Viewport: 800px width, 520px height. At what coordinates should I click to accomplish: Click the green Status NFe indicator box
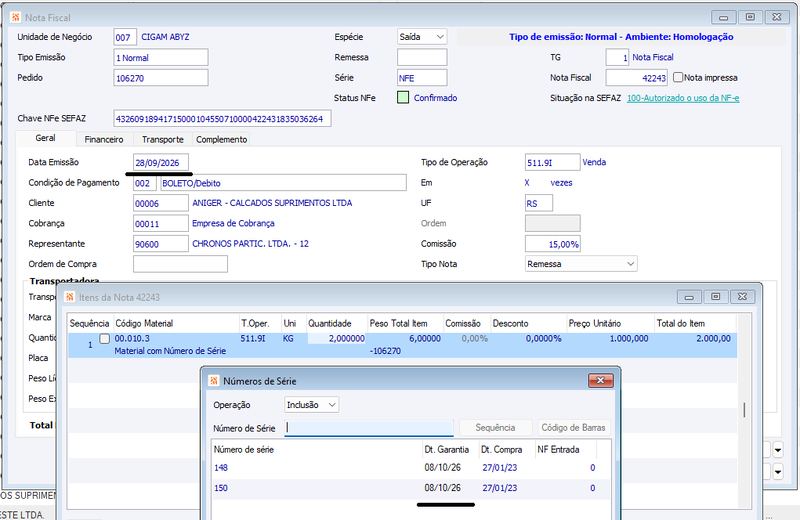[x=403, y=97]
